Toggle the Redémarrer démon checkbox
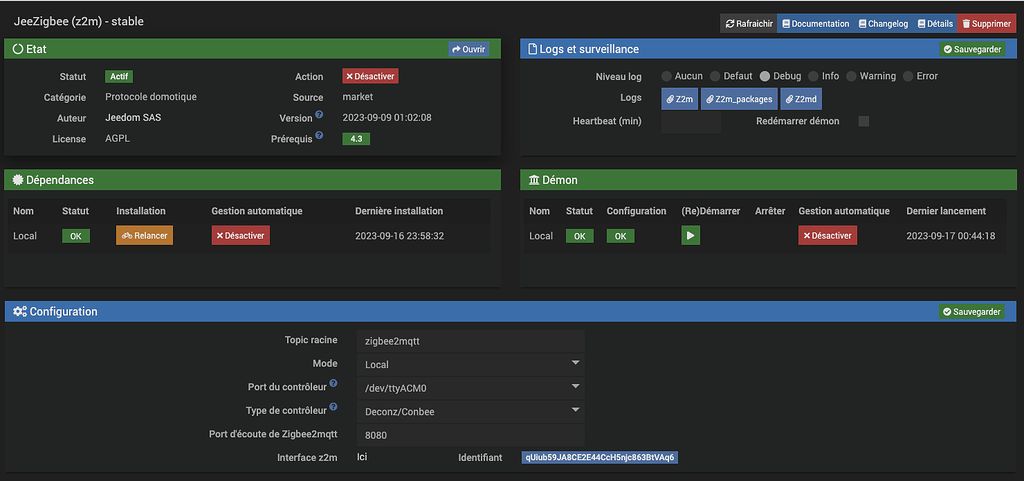 click(864, 121)
